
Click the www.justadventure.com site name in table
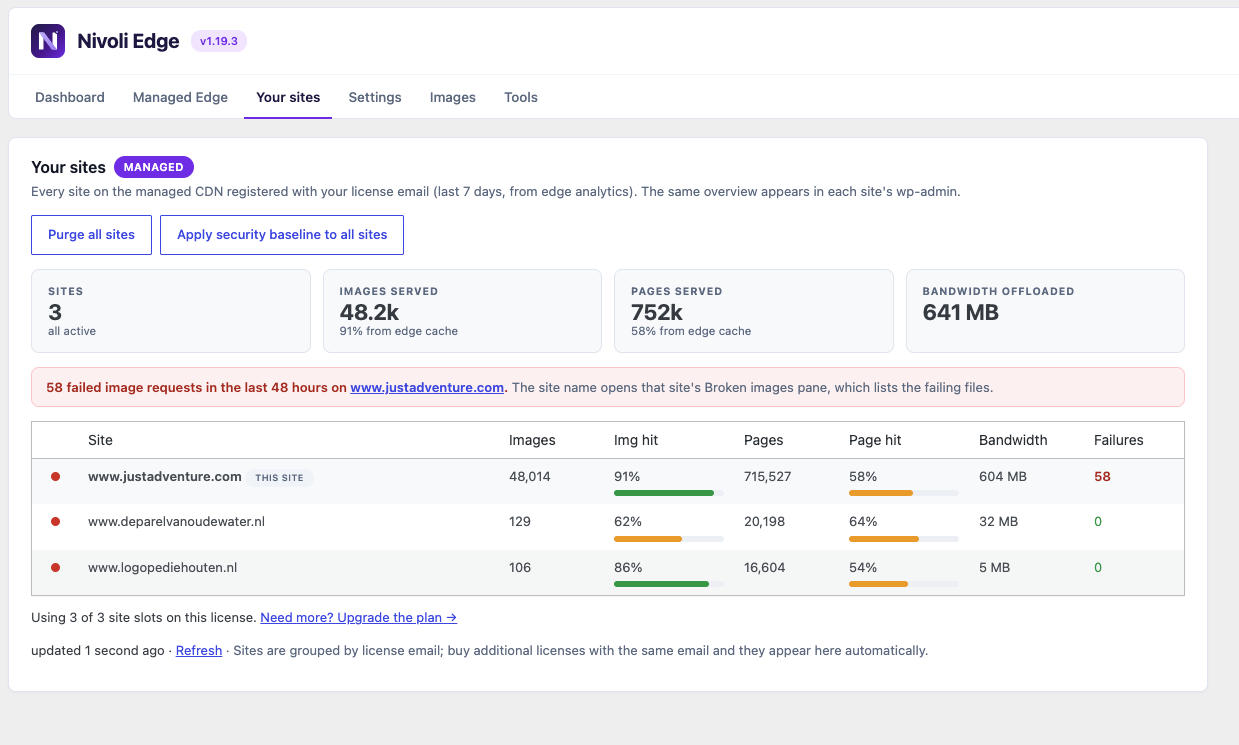(x=165, y=477)
